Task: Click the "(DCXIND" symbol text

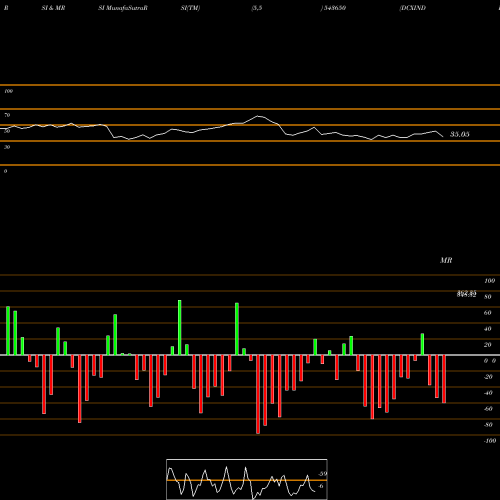Action: pyautogui.click(x=413, y=8)
